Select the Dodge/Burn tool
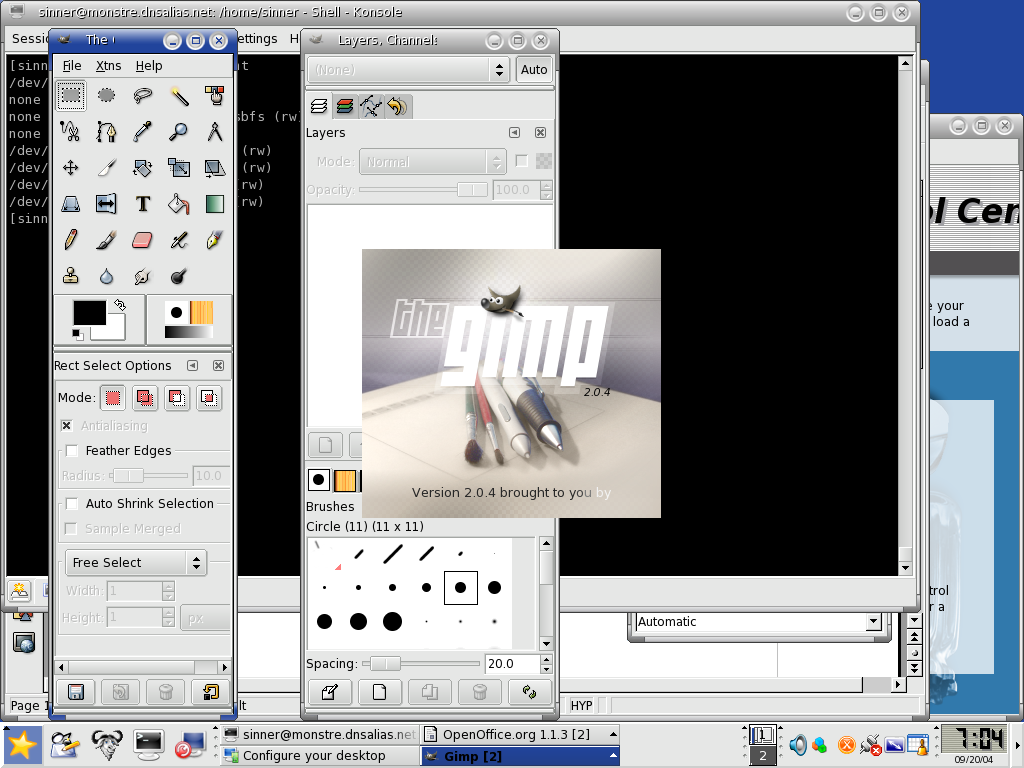Viewport: 1024px width, 768px height. pyautogui.click(x=179, y=276)
